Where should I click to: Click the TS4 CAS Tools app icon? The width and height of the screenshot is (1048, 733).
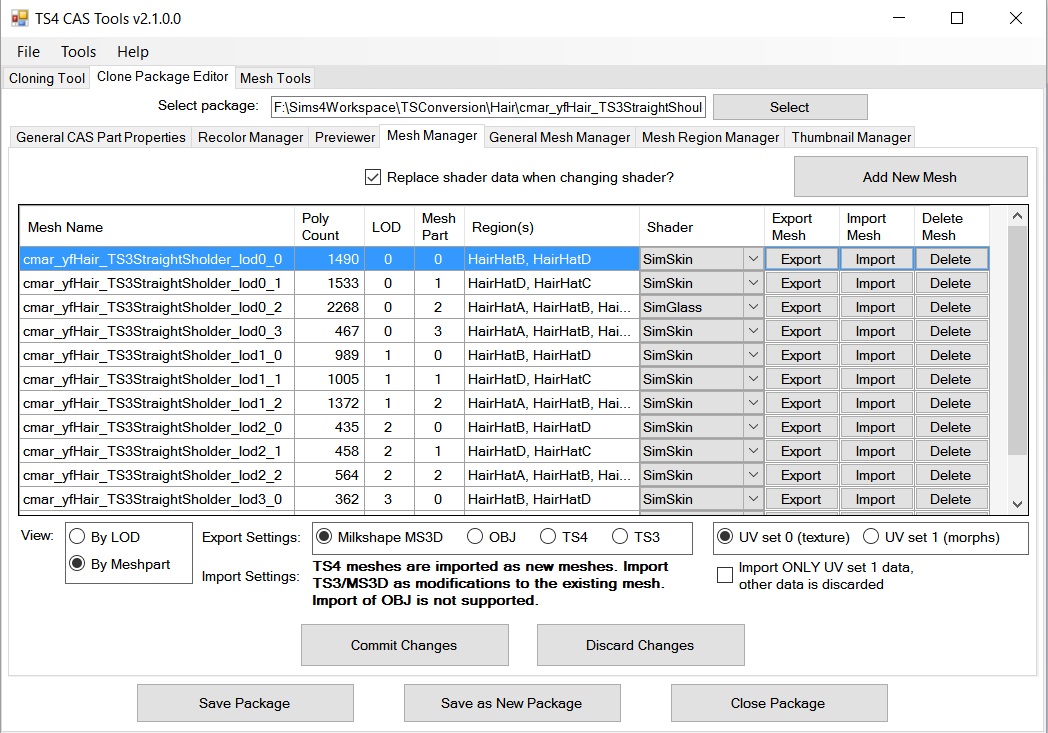click(19, 18)
